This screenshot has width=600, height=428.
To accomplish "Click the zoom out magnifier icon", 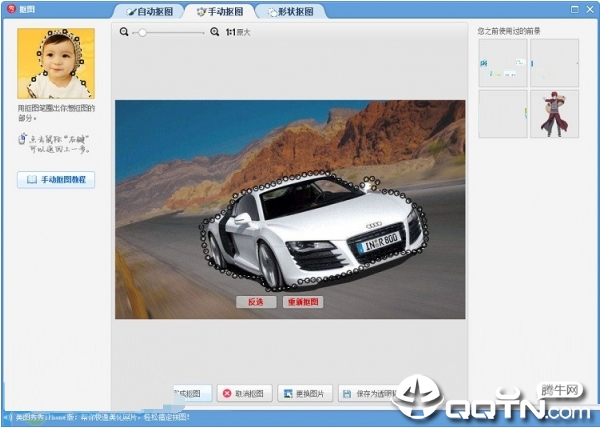I will (124, 32).
